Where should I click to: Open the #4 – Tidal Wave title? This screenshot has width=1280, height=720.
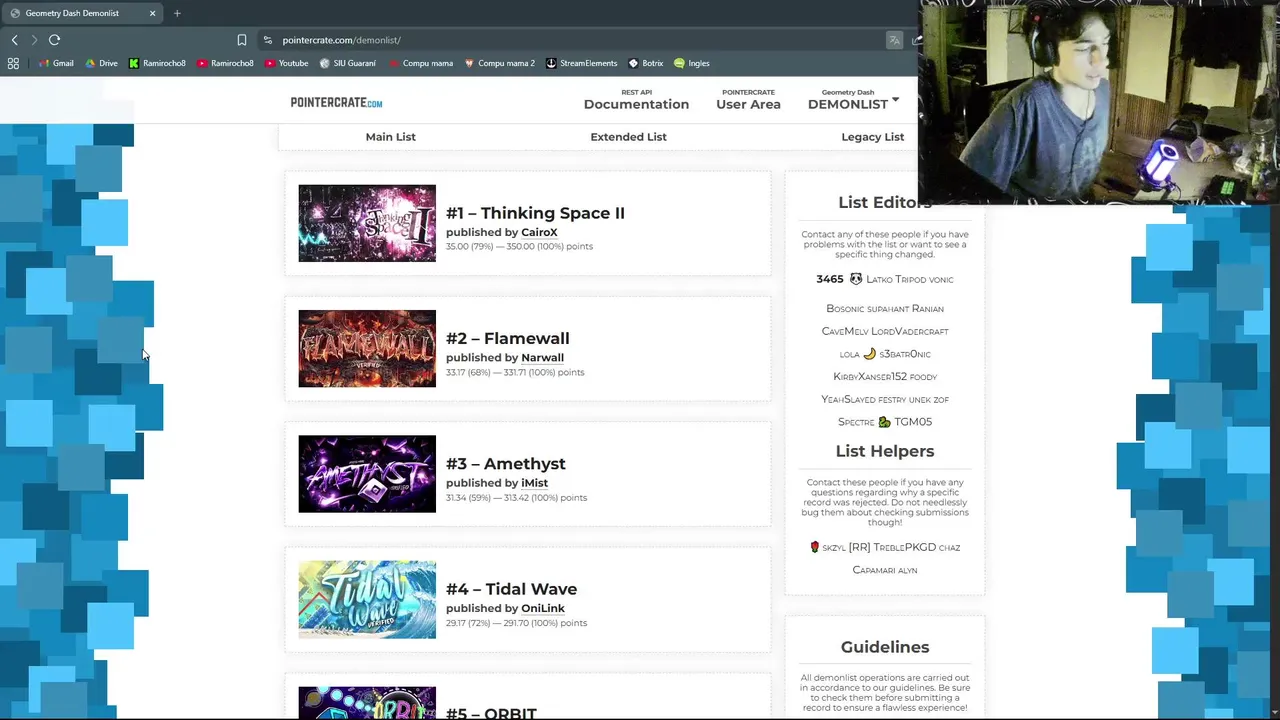[x=511, y=589]
